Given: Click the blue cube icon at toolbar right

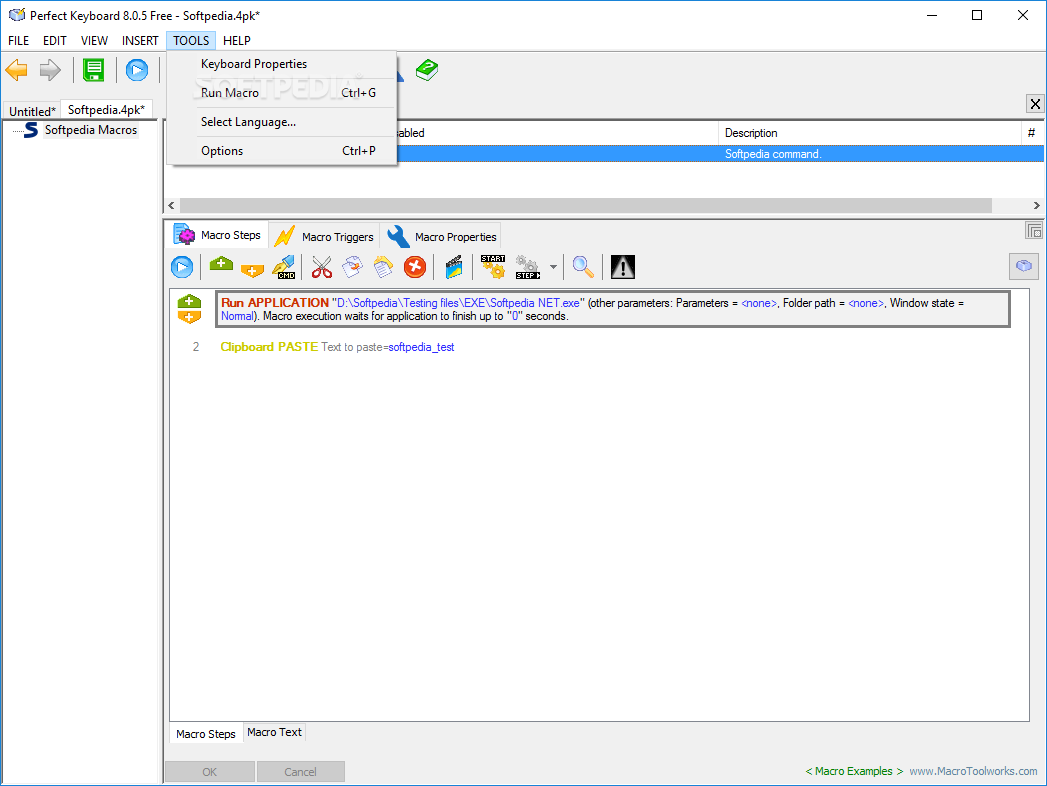Looking at the screenshot, I should (x=1024, y=266).
